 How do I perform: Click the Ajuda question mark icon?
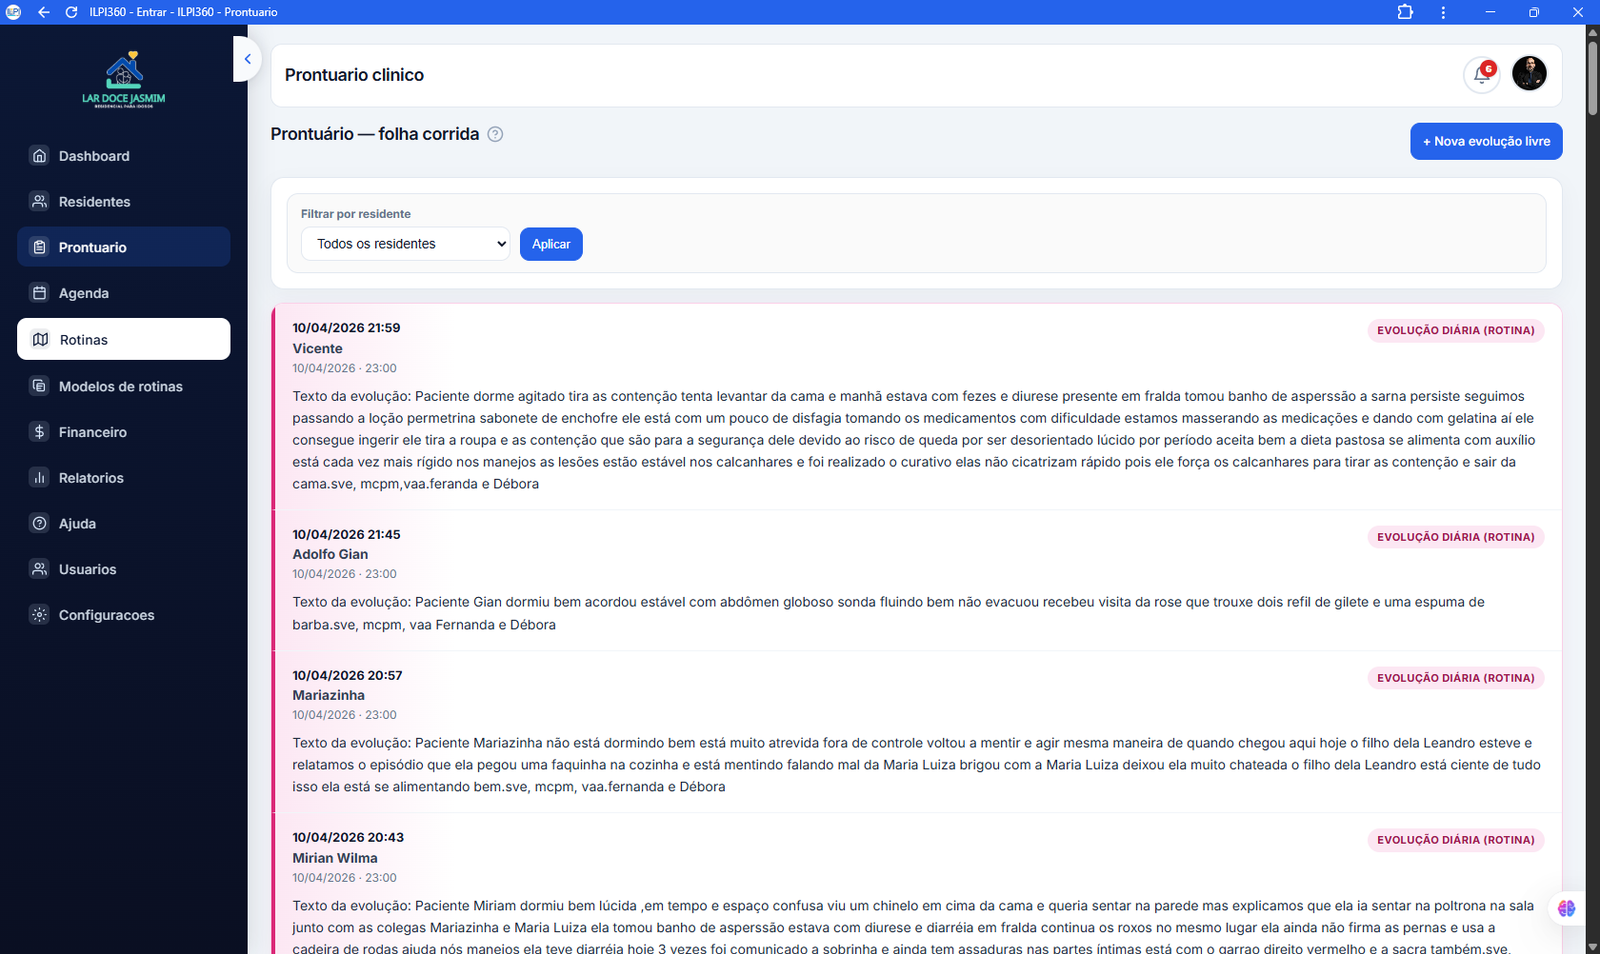pyautogui.click(x=39, y=523)
